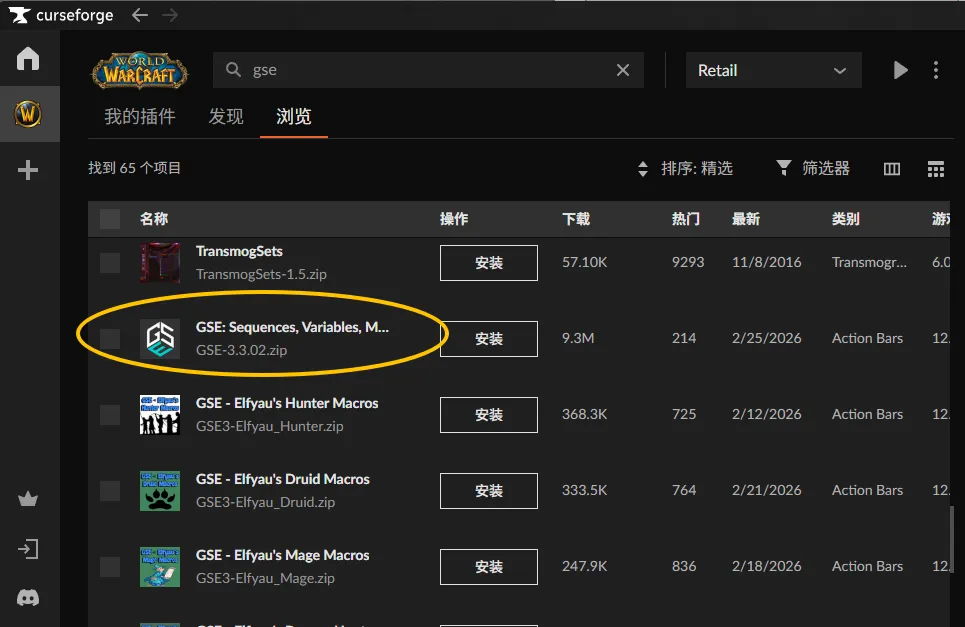Open GSE - Elfyau's Mage Macros title

(x=283, y=555)
